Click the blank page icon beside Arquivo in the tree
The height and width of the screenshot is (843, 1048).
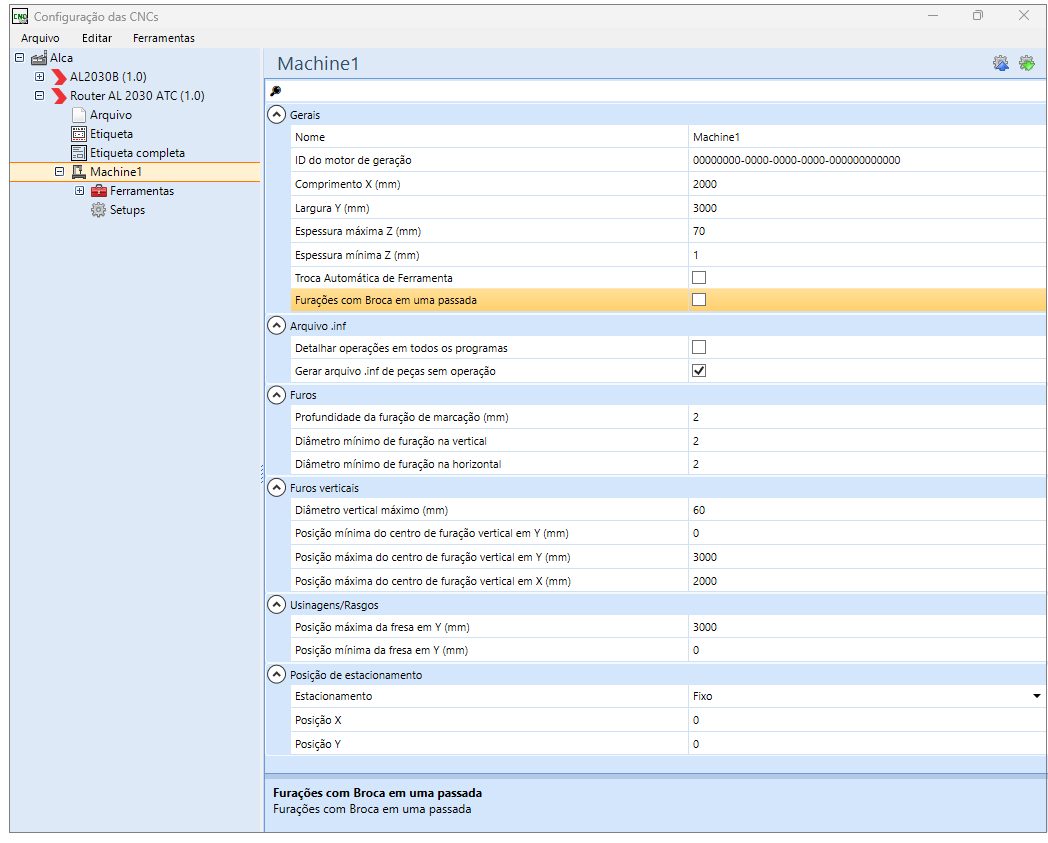tap(79, 115)
